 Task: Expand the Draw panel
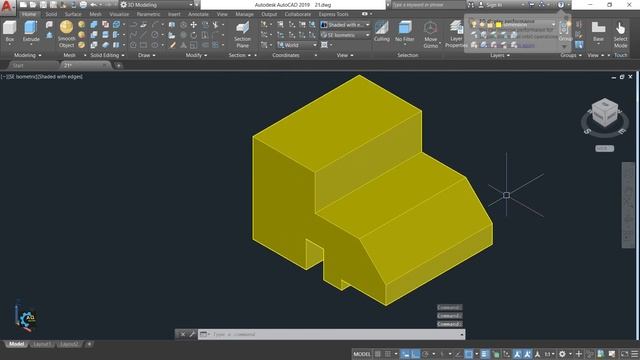146,55
